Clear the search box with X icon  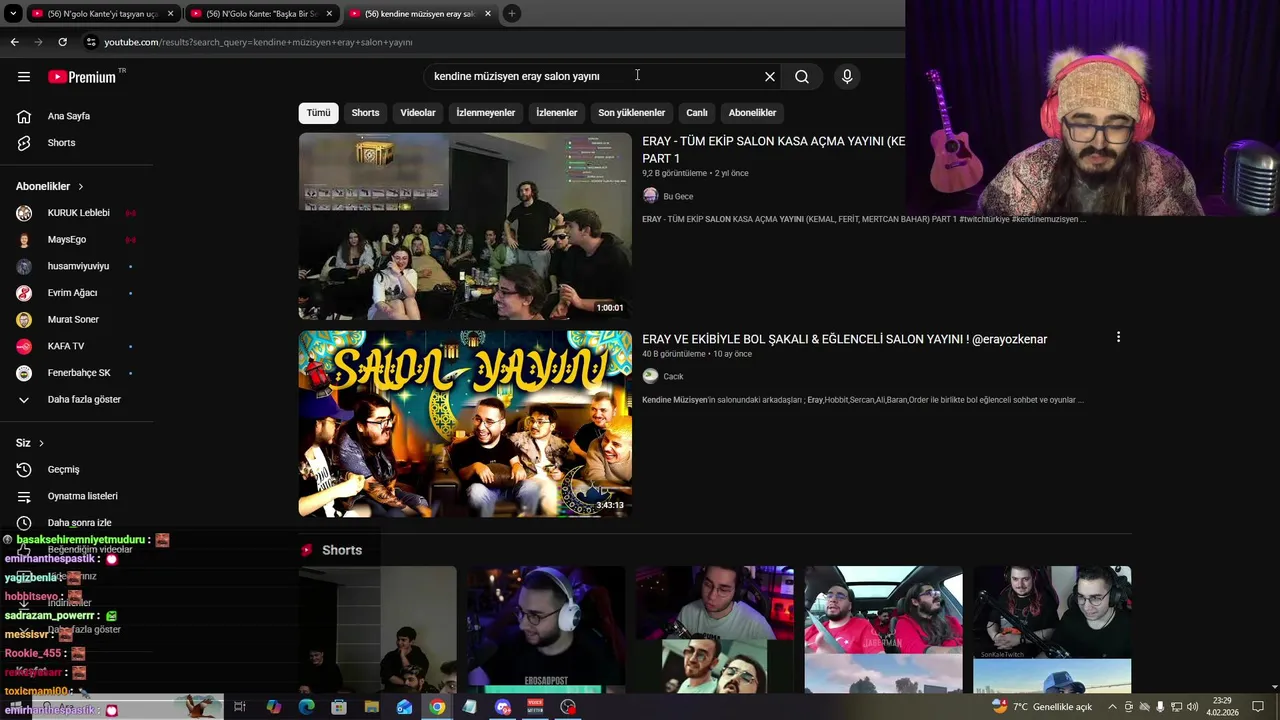(770, 77)
